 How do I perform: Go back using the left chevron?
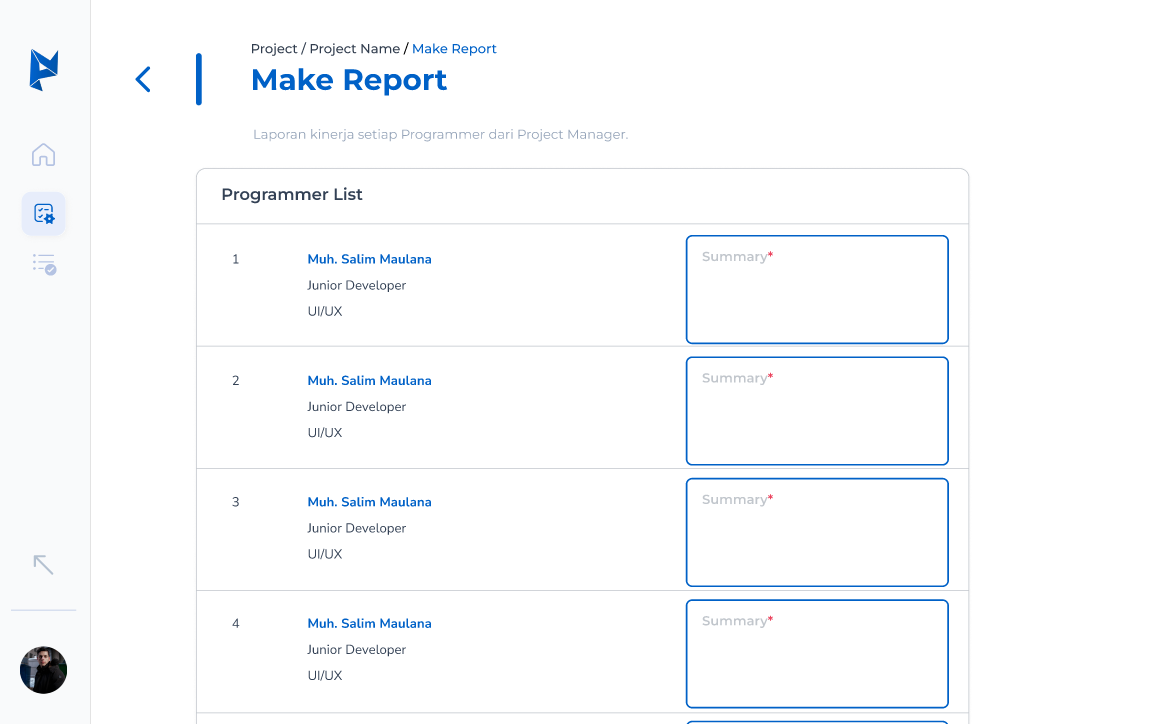click(x=143, y=79)
